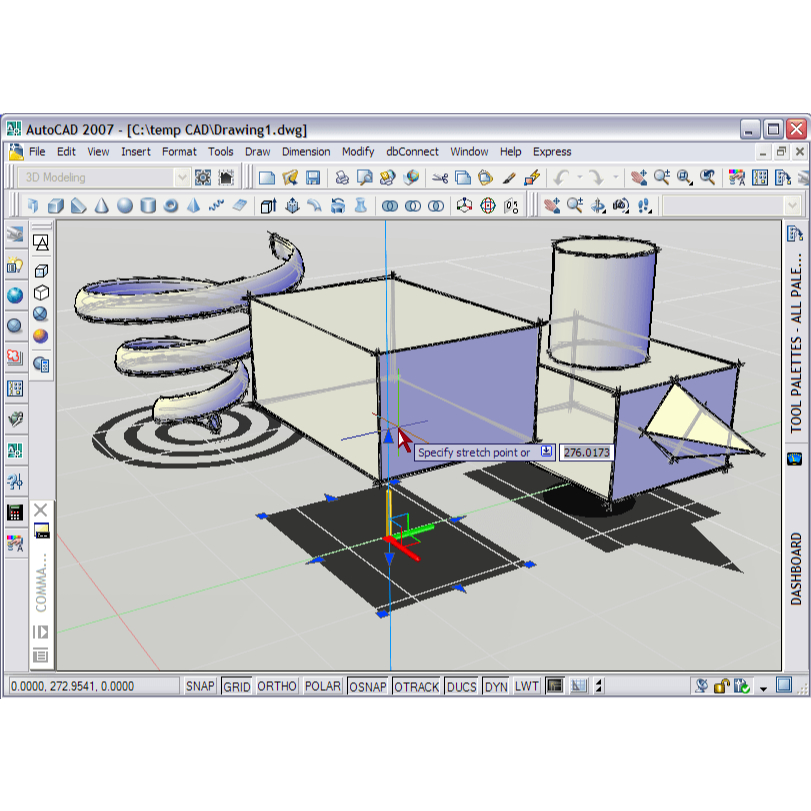Screen dimensions: 811x811
Task: Select the Cylinder solid tool
Action: 148,206
